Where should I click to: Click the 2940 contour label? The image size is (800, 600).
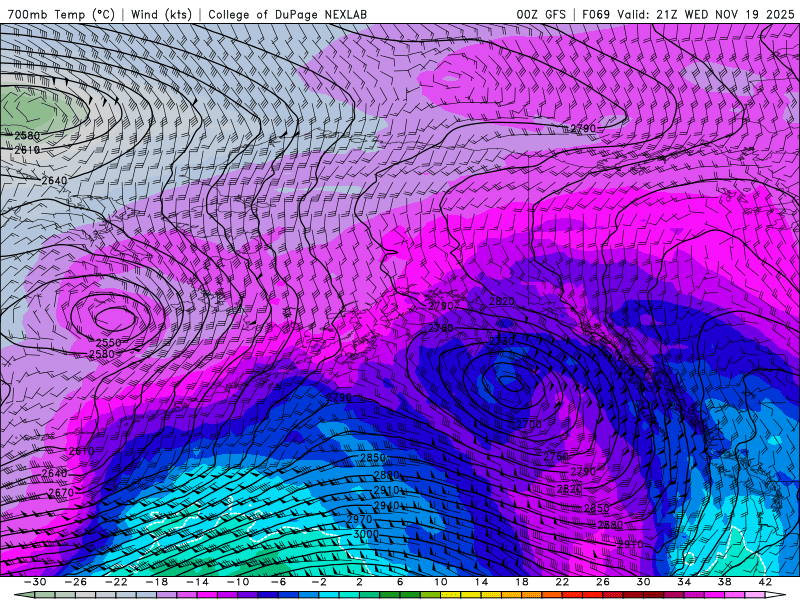[386, 506]
